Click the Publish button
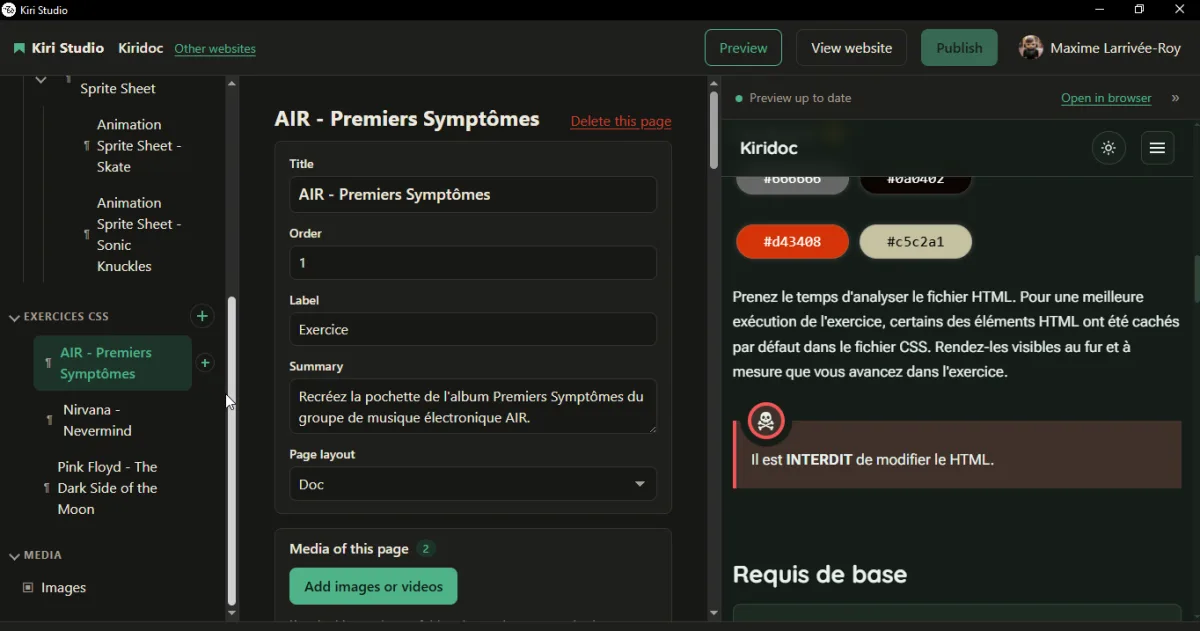Screen dimensions: 1200x631 (959, 48)
